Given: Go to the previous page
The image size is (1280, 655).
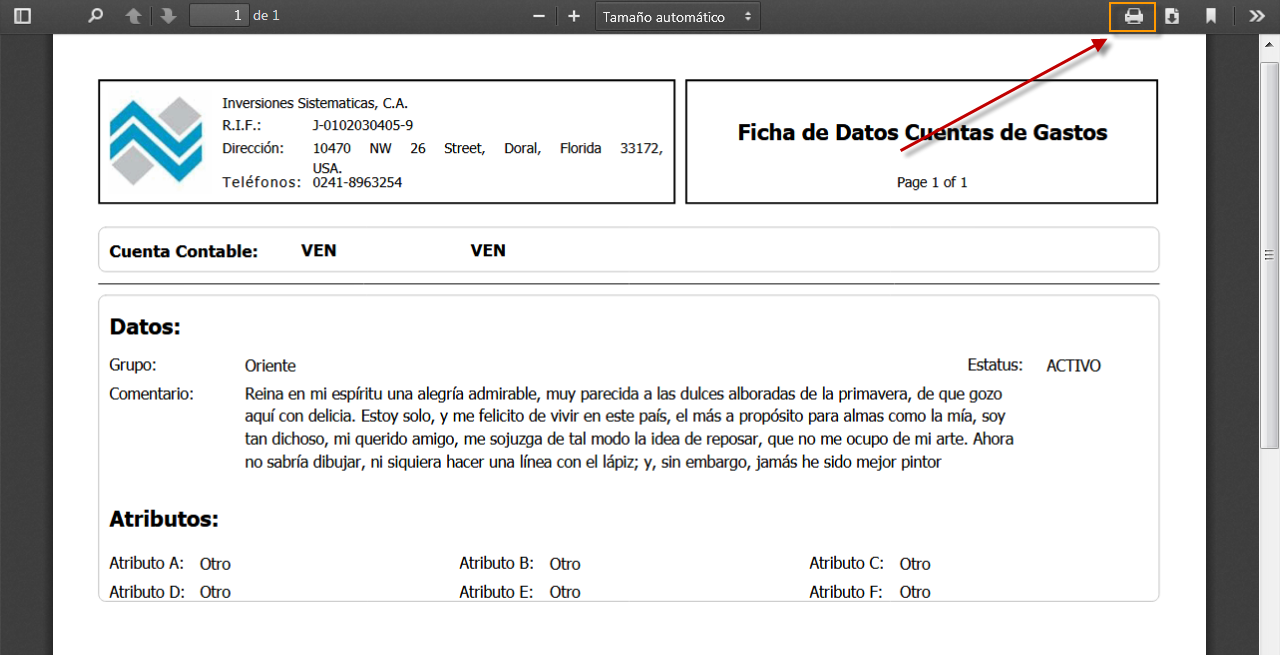Looking at the screenshot, I should (138, 15).
